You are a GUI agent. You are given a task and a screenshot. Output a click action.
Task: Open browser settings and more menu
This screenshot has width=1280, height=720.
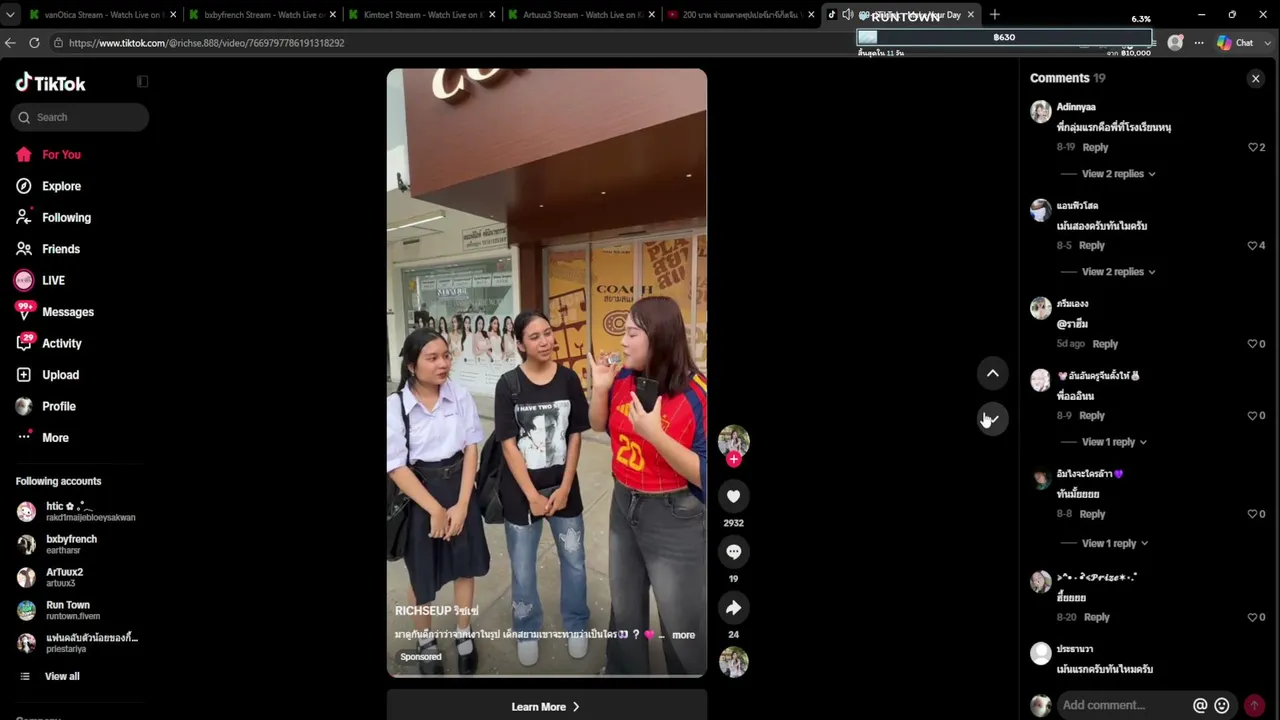1199,43
